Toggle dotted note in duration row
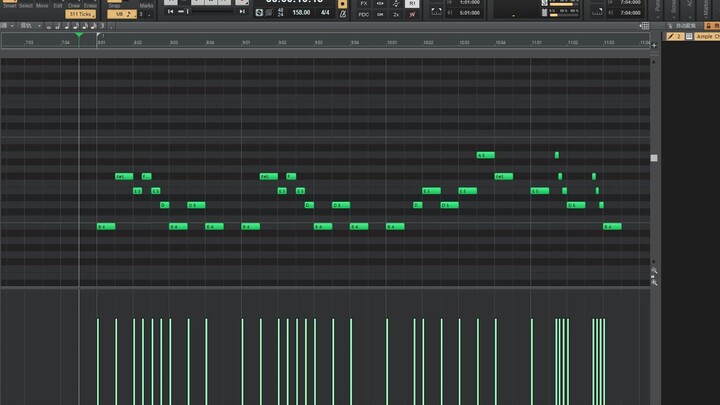The width and height of the screenshot is (720, 405). tap(111, 27)
